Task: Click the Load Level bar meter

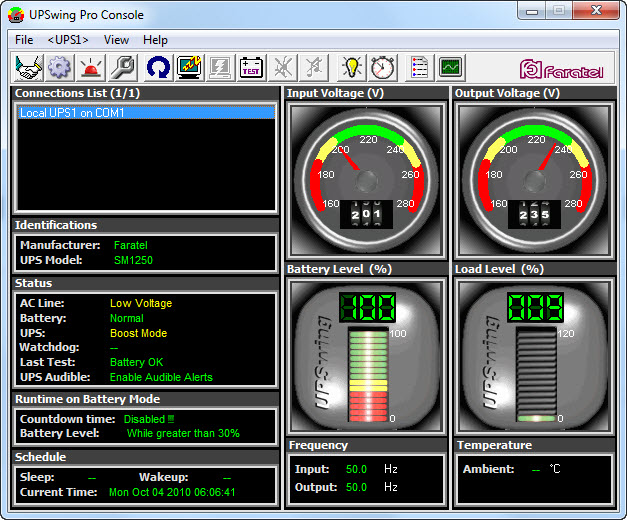Action: pyautogui.click(x=536, y=375)
